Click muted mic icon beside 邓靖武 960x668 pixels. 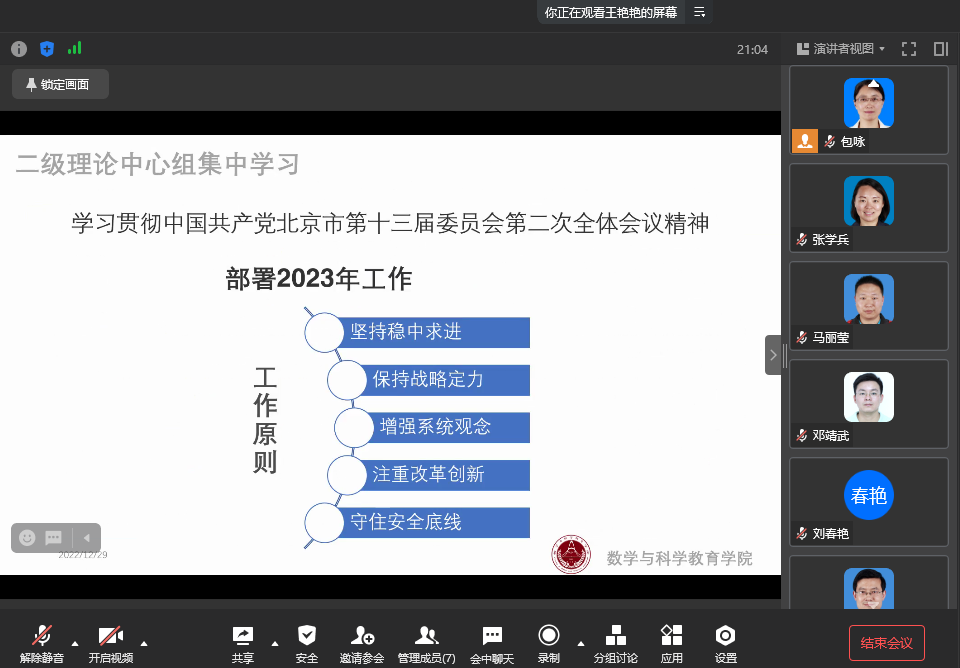click(801, 435)
